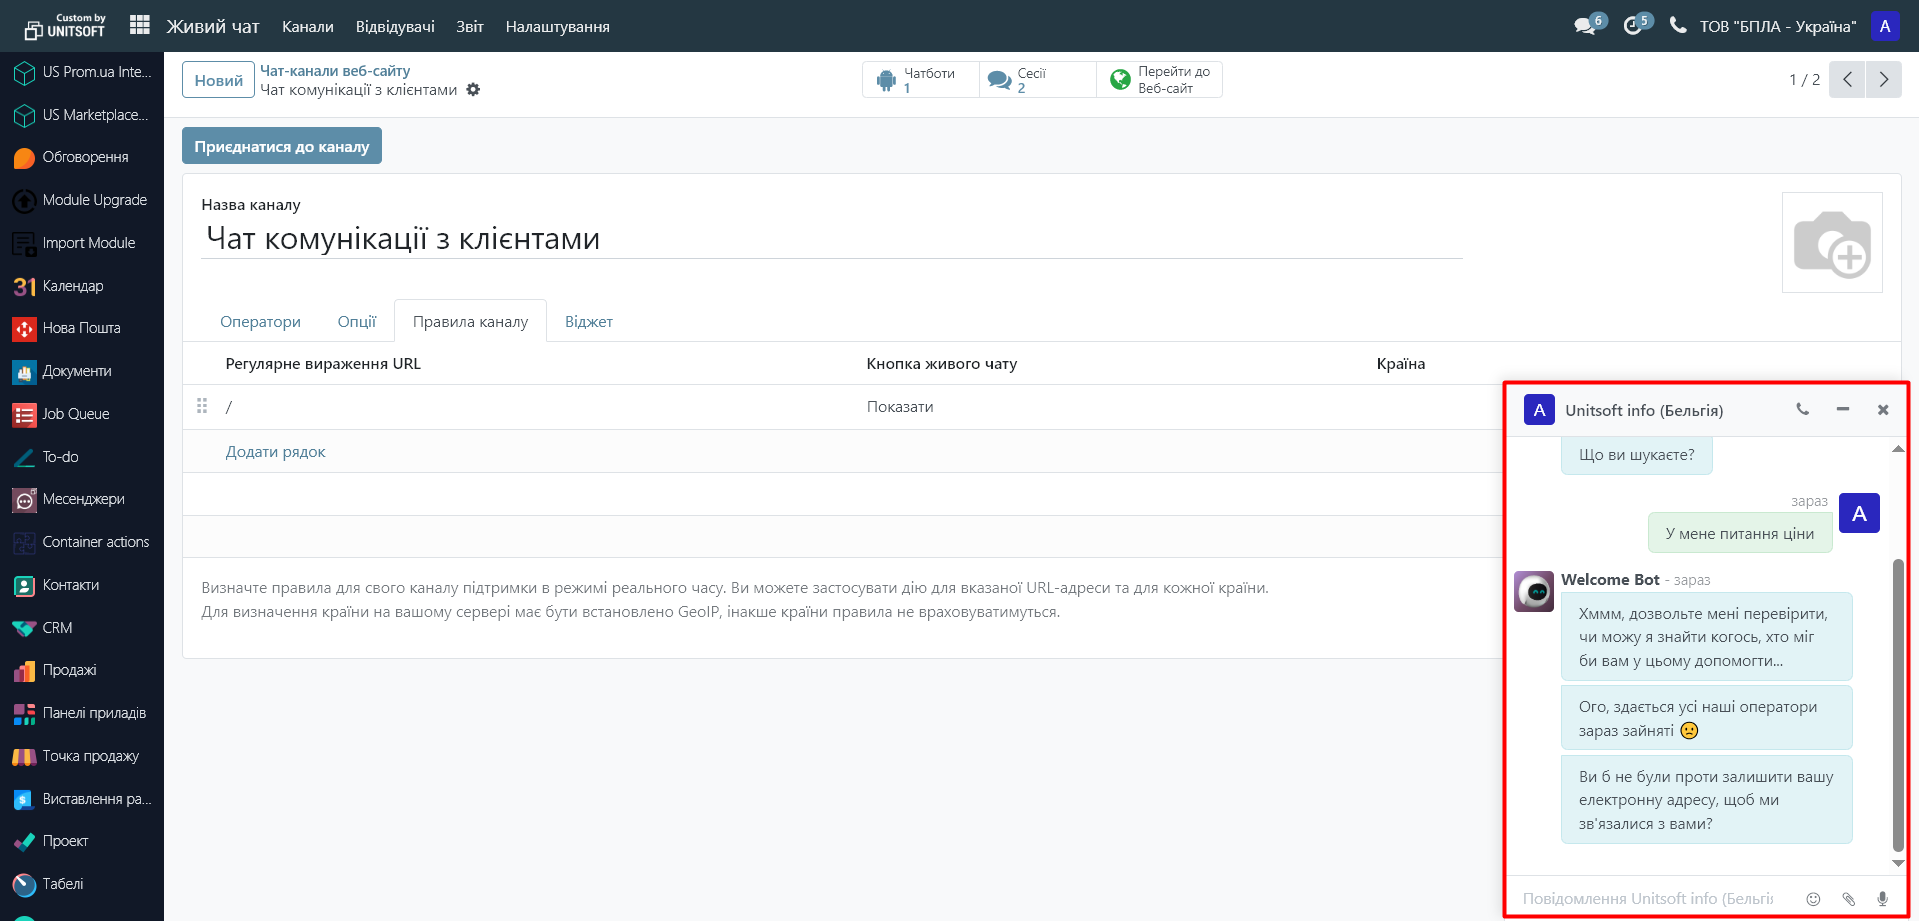Image resolution: width=1919 pixels, height=921 pixels.
Task: Click the microphone voice message icon
Action: click(1882, 899)
